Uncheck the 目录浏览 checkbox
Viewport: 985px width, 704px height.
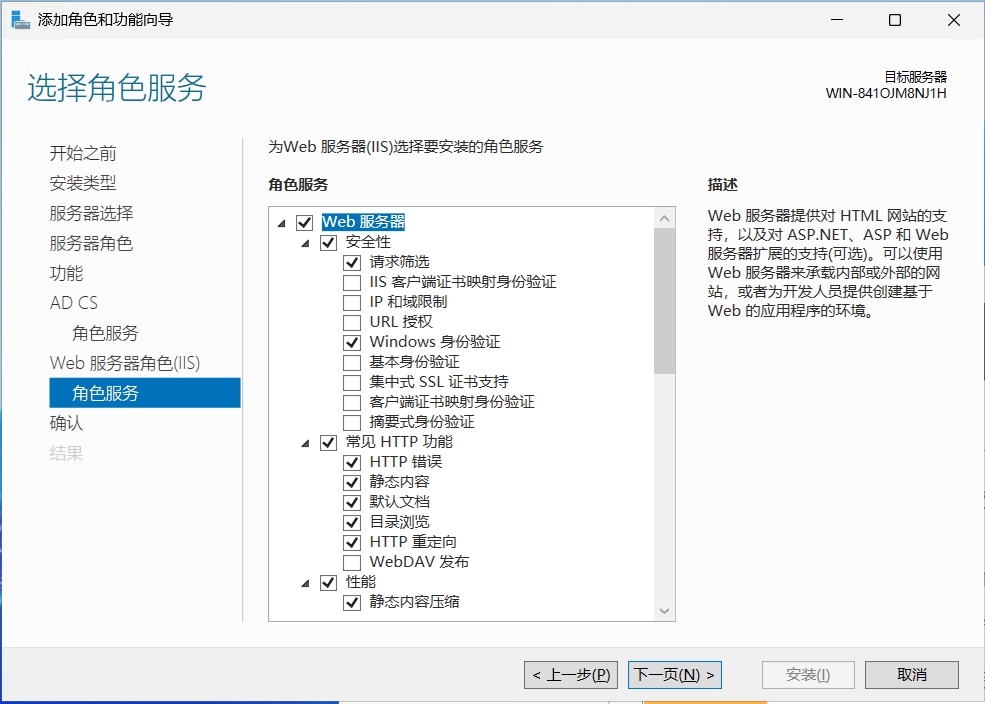[352, 523]
